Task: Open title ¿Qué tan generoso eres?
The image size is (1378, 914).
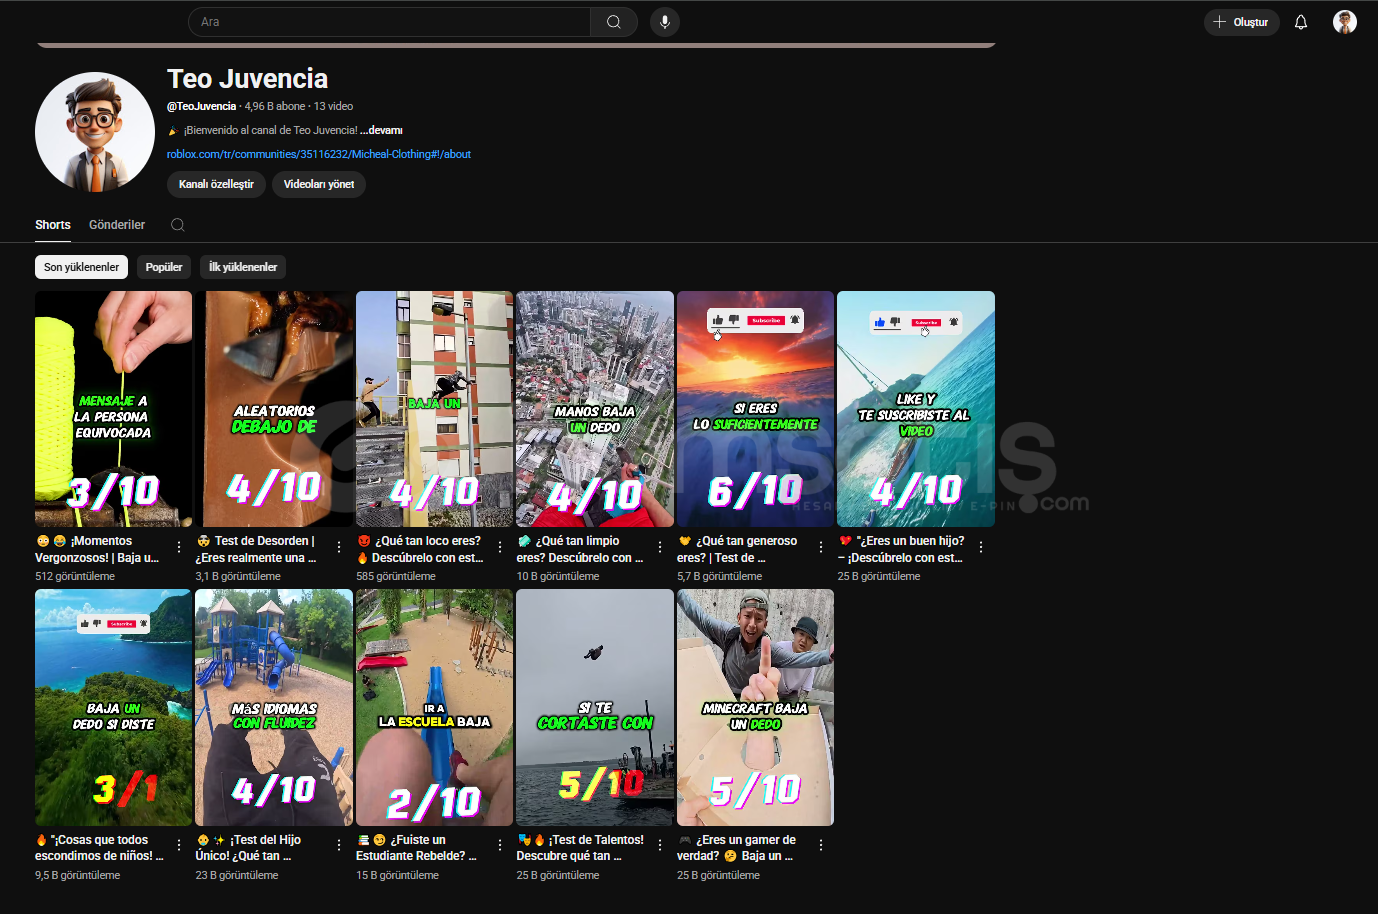Action: 738,549
